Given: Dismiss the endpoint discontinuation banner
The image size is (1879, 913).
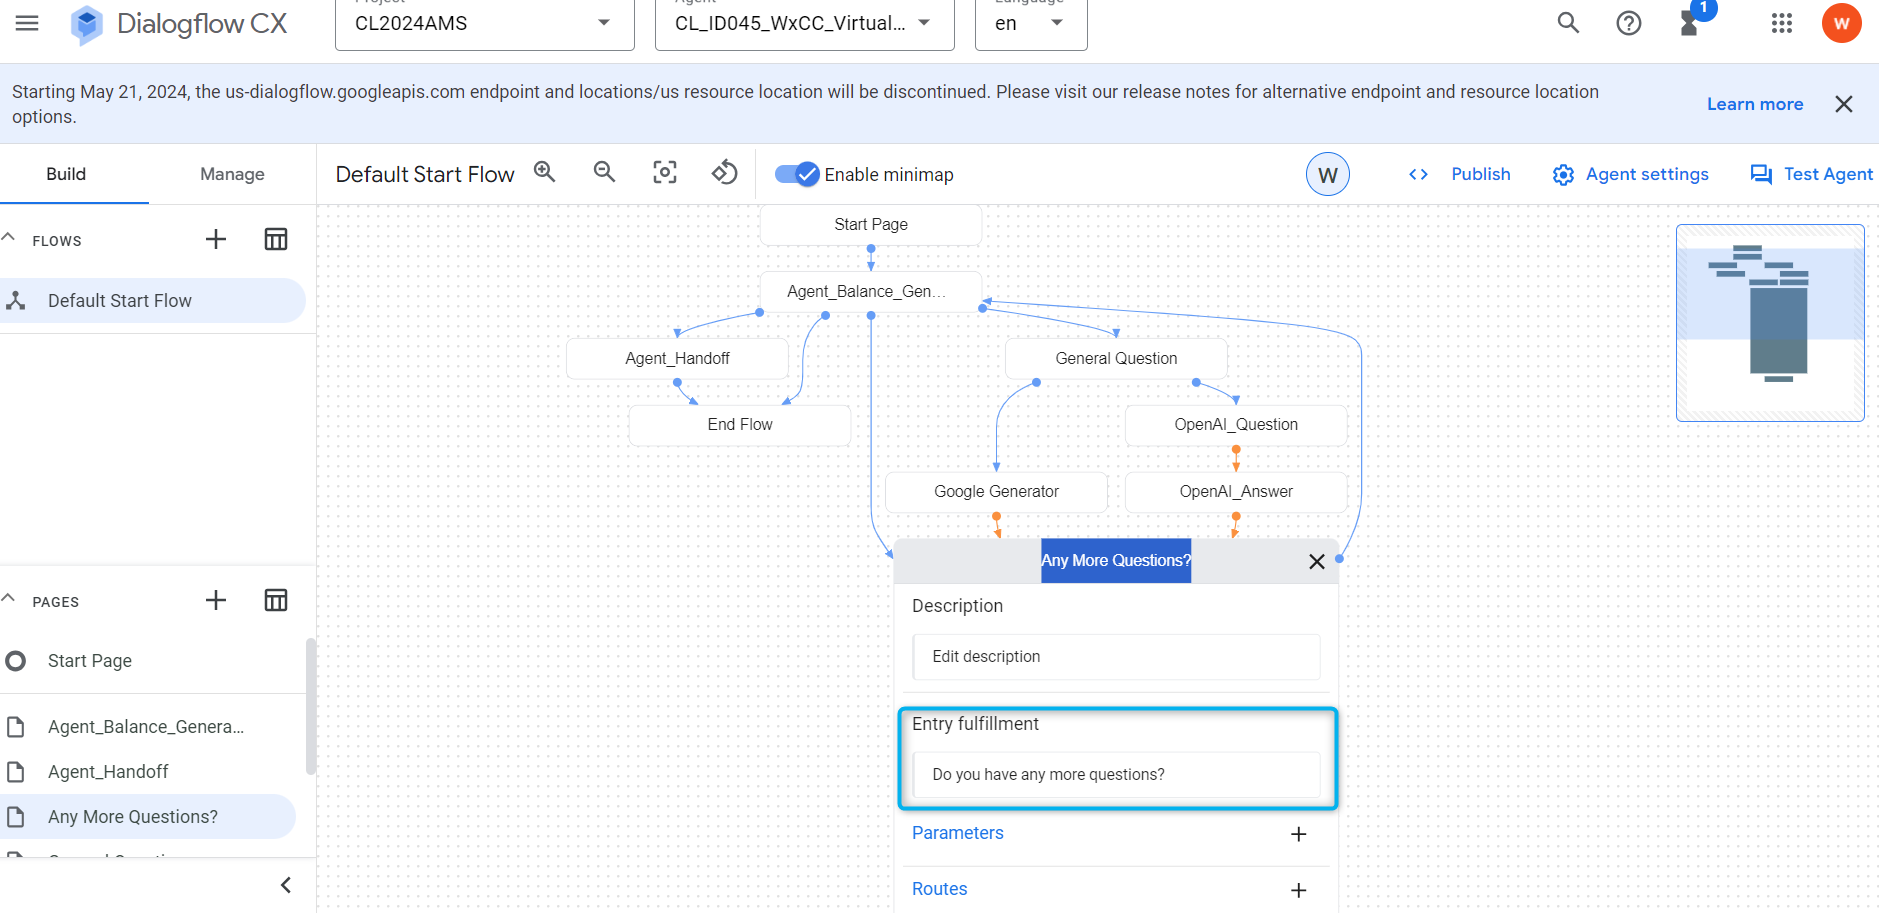Looking at the screenshot, I should pos(1844,104).
